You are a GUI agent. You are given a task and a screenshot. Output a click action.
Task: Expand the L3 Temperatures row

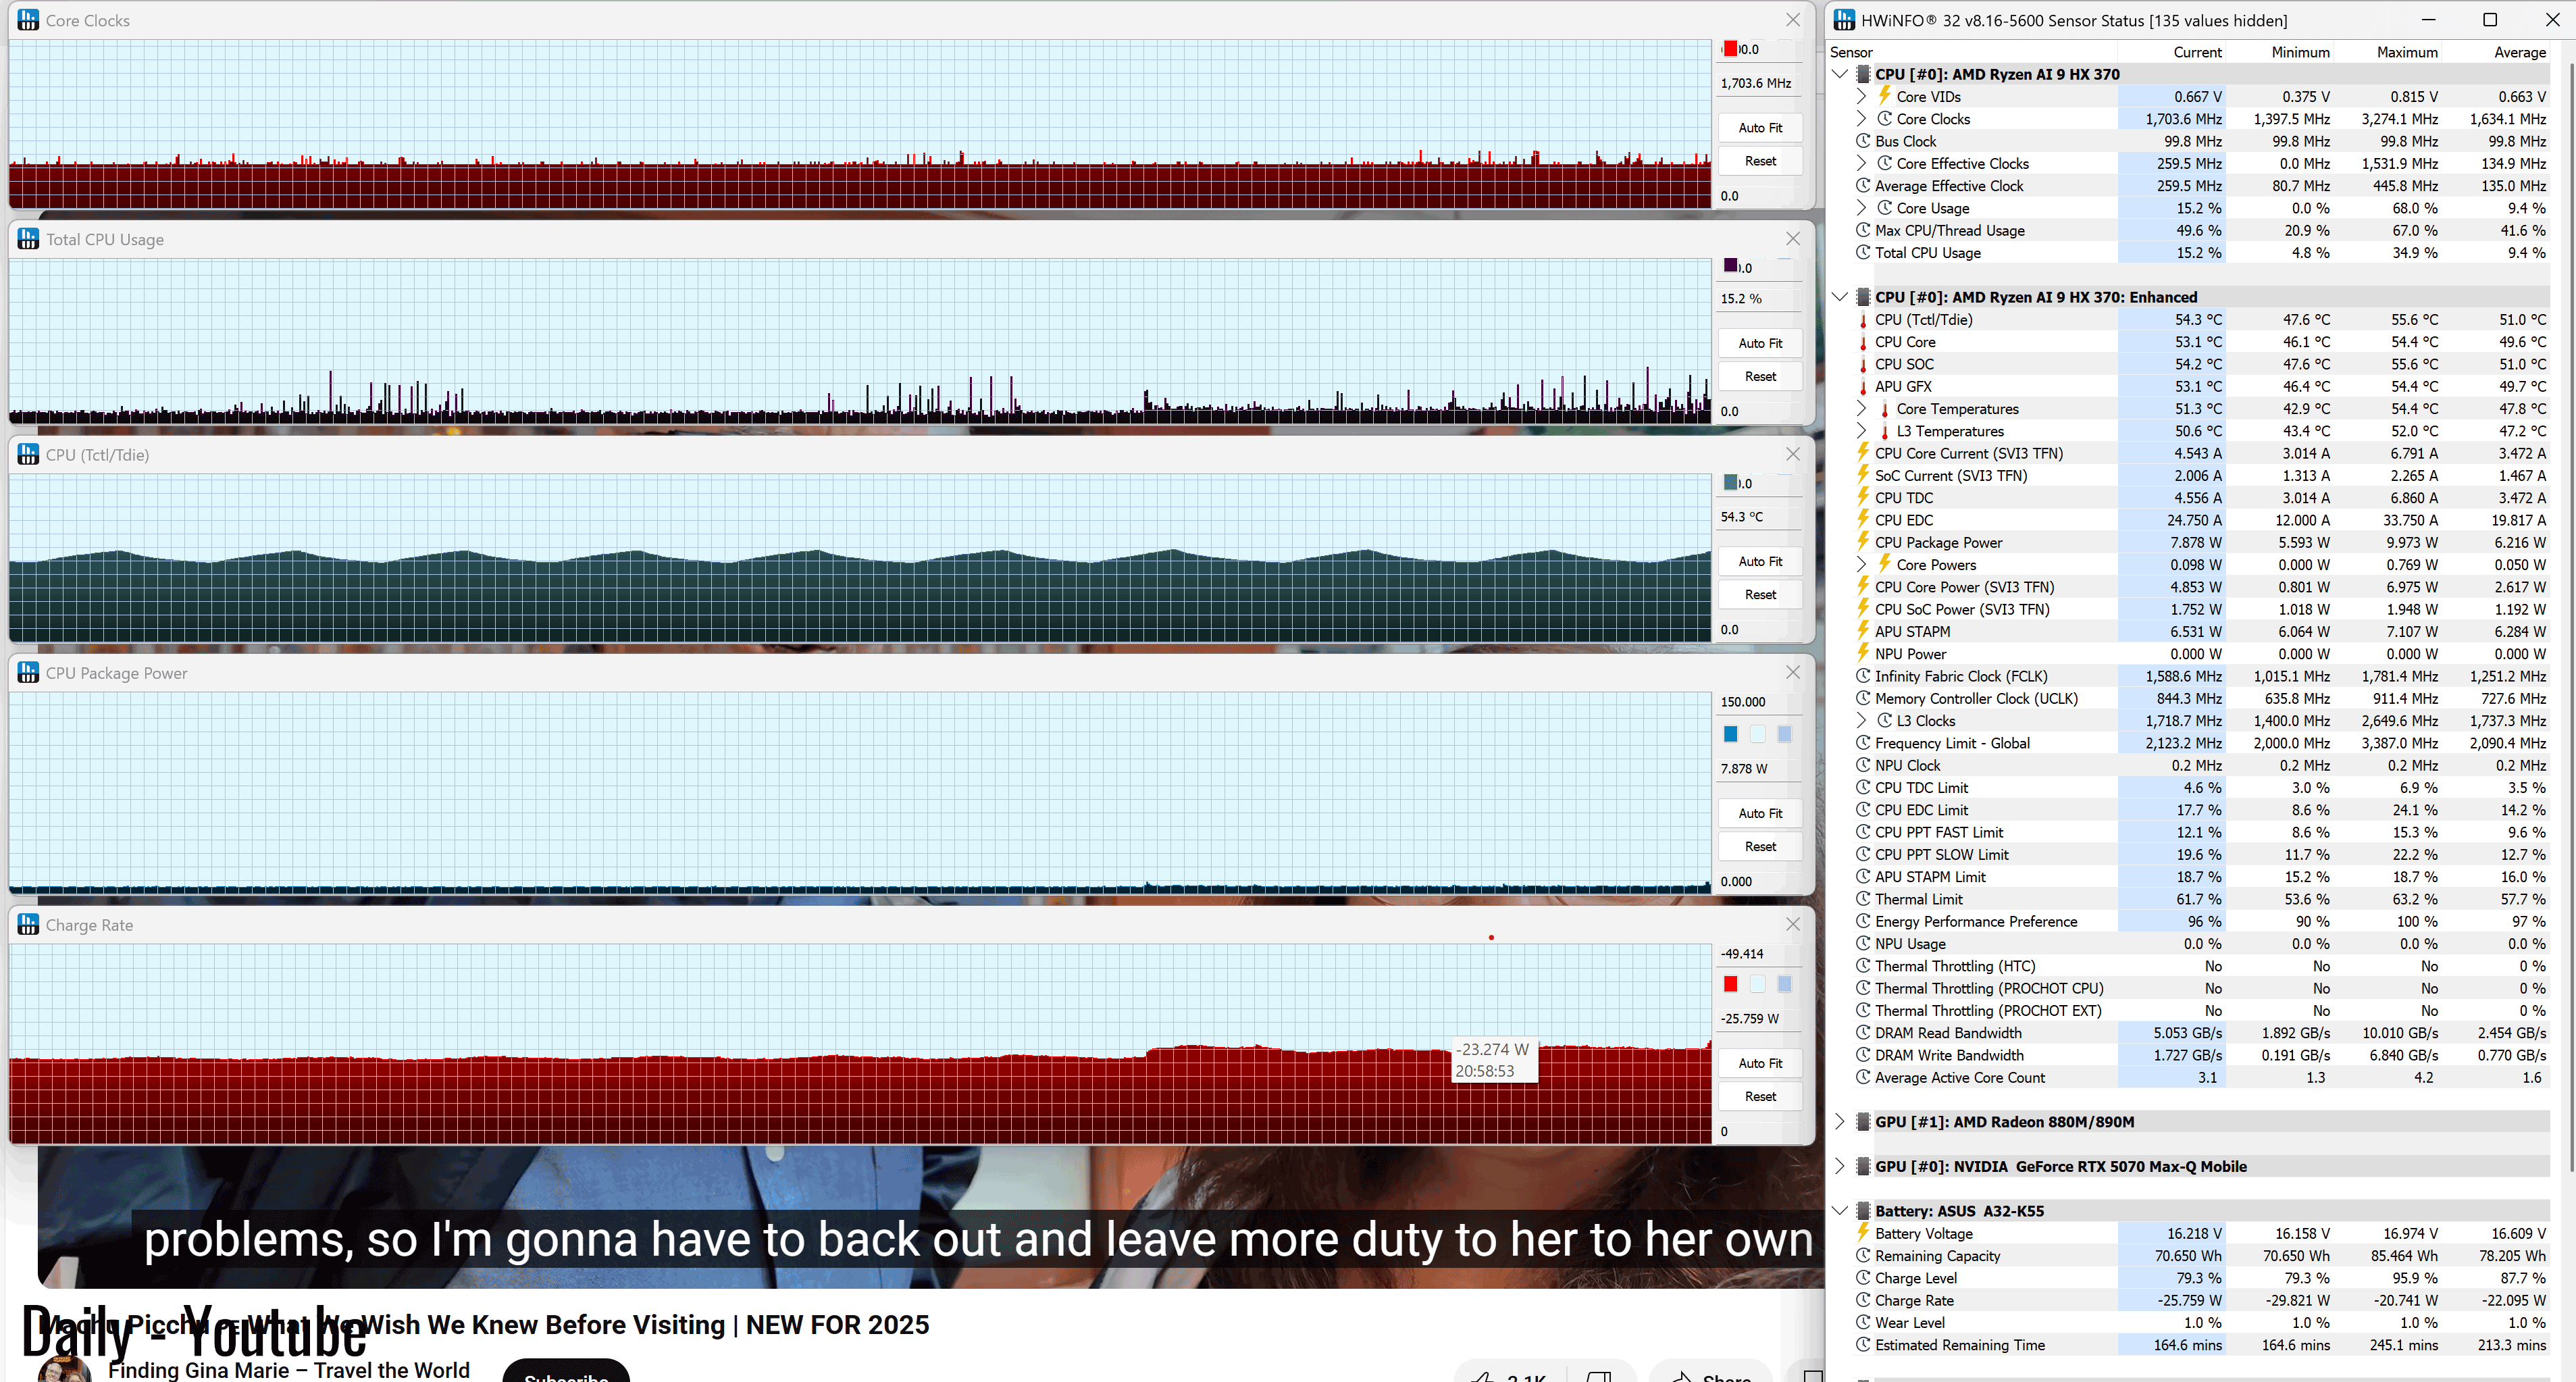click(1861, 431)
